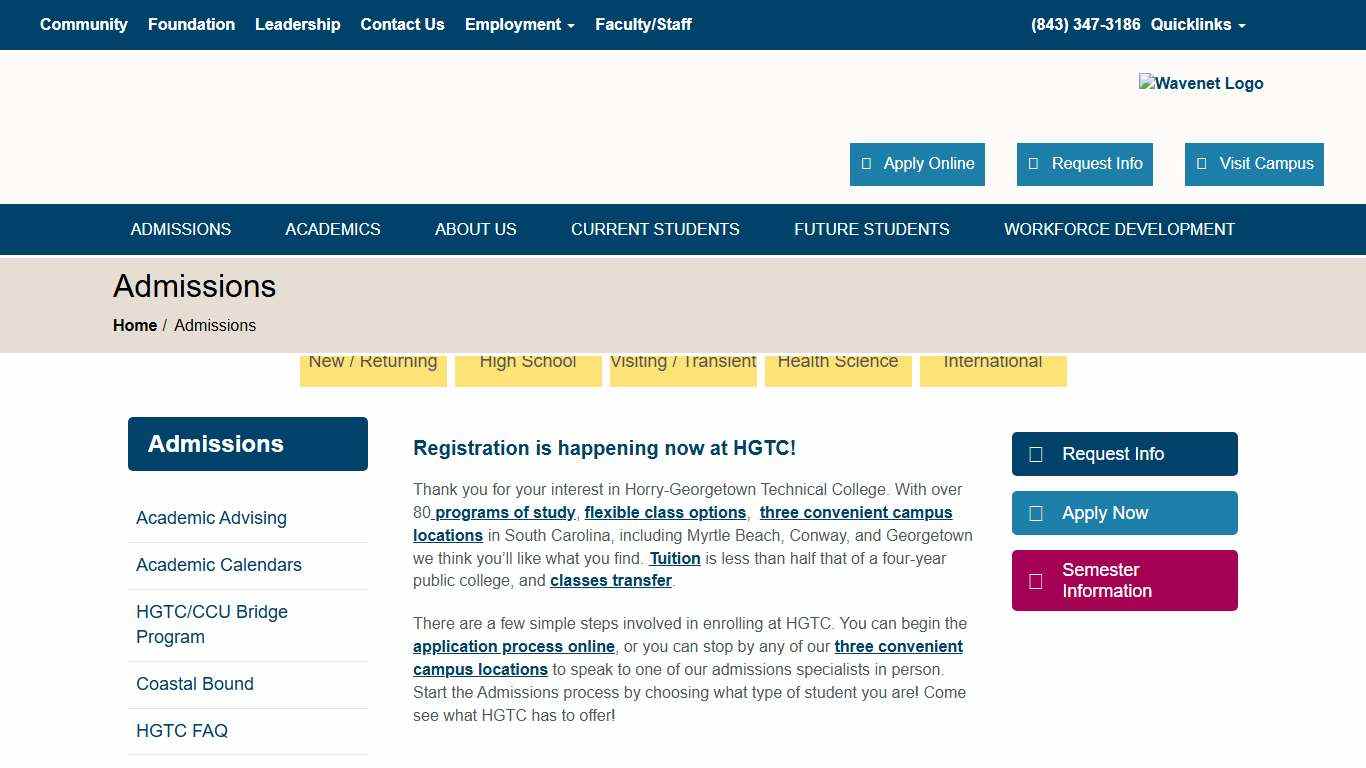Click Home in the breadcrumb

tap(135, 325)
